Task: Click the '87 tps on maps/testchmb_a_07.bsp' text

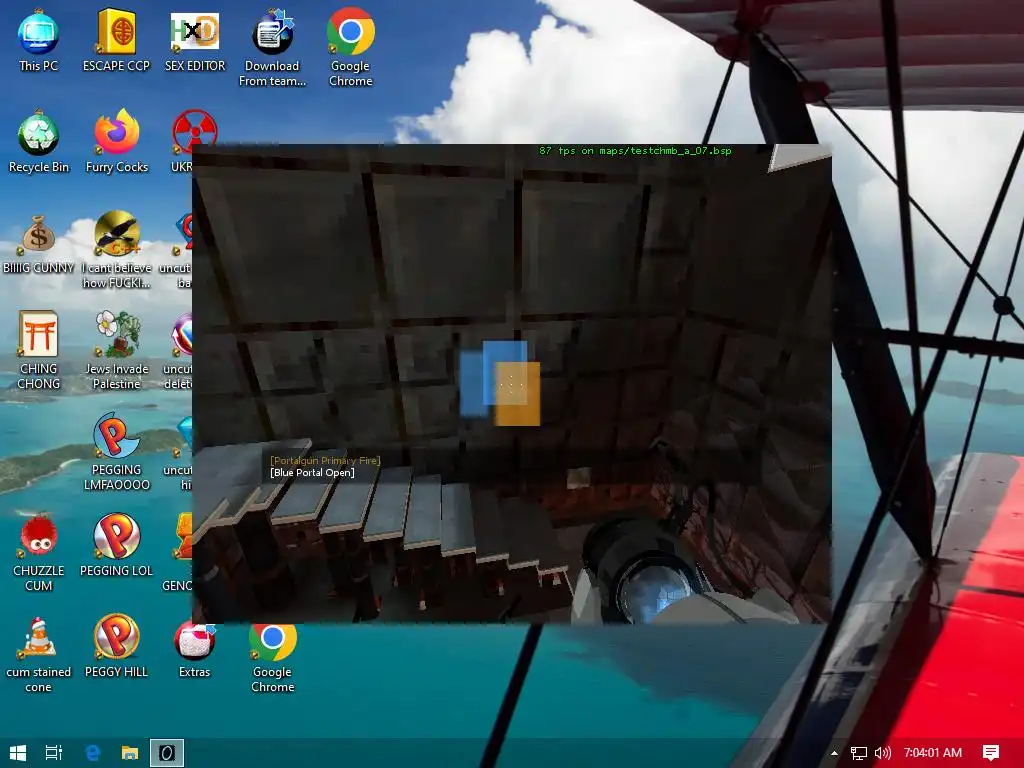Action: pos(635,151)
